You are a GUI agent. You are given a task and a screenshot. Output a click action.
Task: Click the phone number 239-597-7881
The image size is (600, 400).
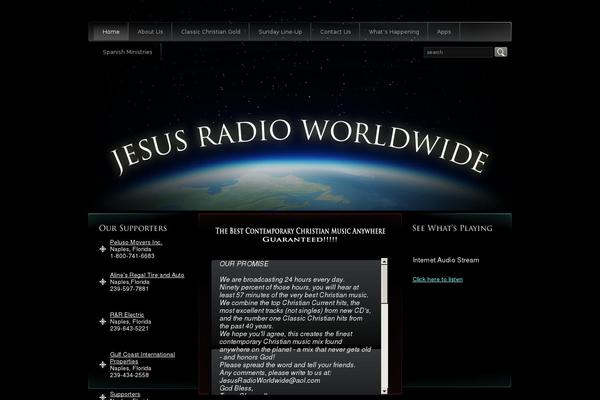pyautogui.click(x=129, y=289)
